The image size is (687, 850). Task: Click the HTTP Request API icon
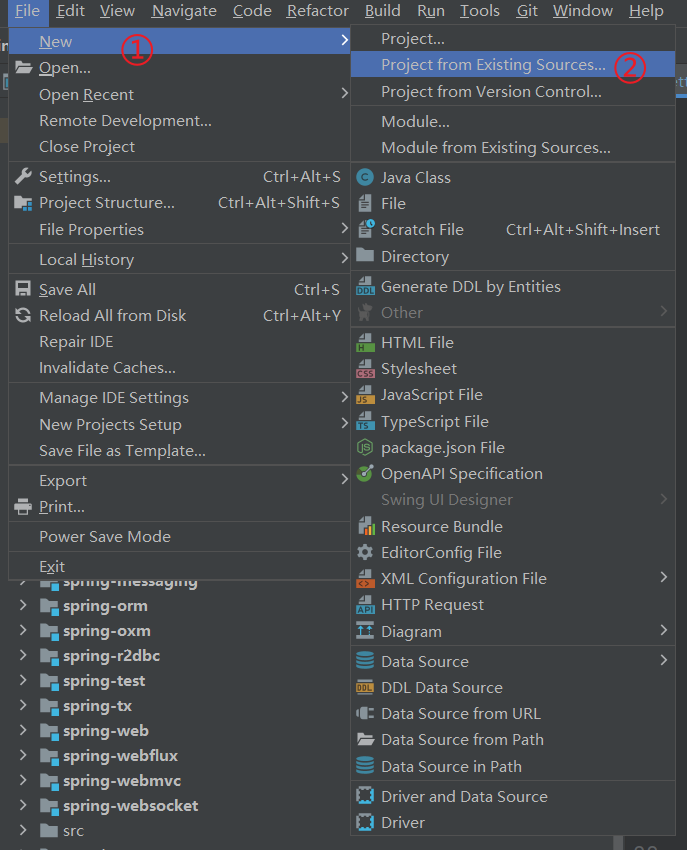click(365, 605)
